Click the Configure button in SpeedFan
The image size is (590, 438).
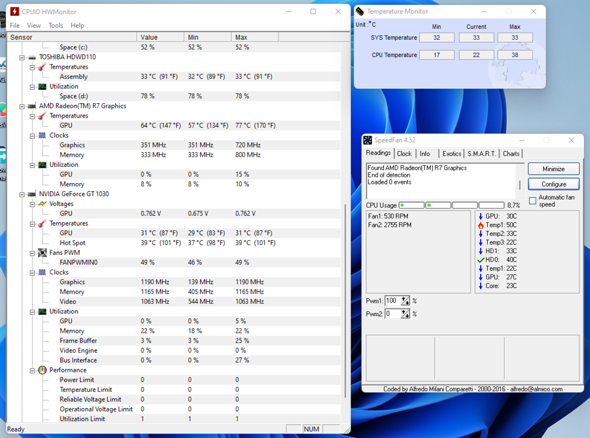pos(554,184)
